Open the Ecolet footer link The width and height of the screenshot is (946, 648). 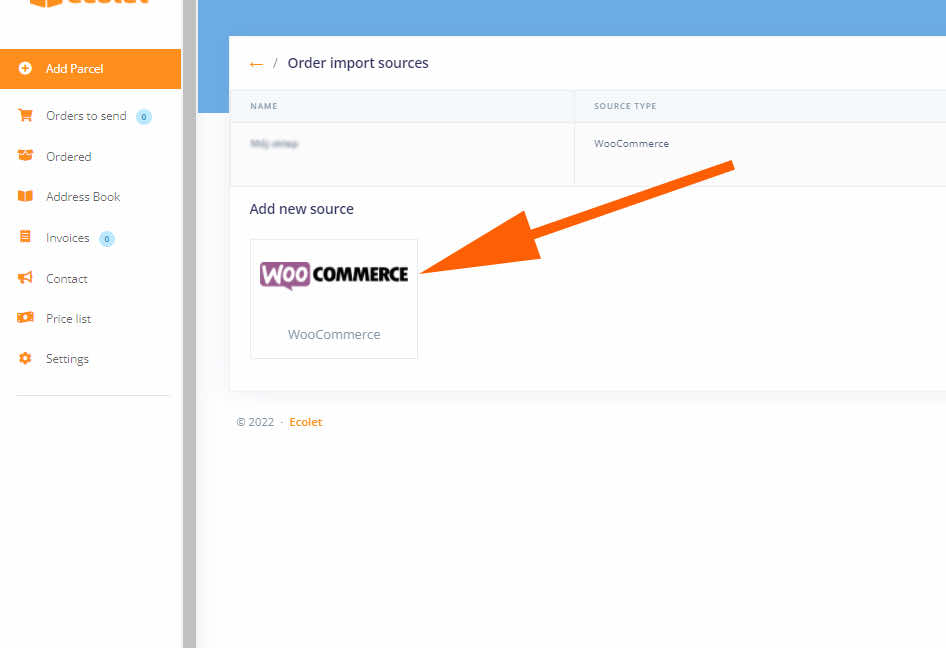click(306, 422)
